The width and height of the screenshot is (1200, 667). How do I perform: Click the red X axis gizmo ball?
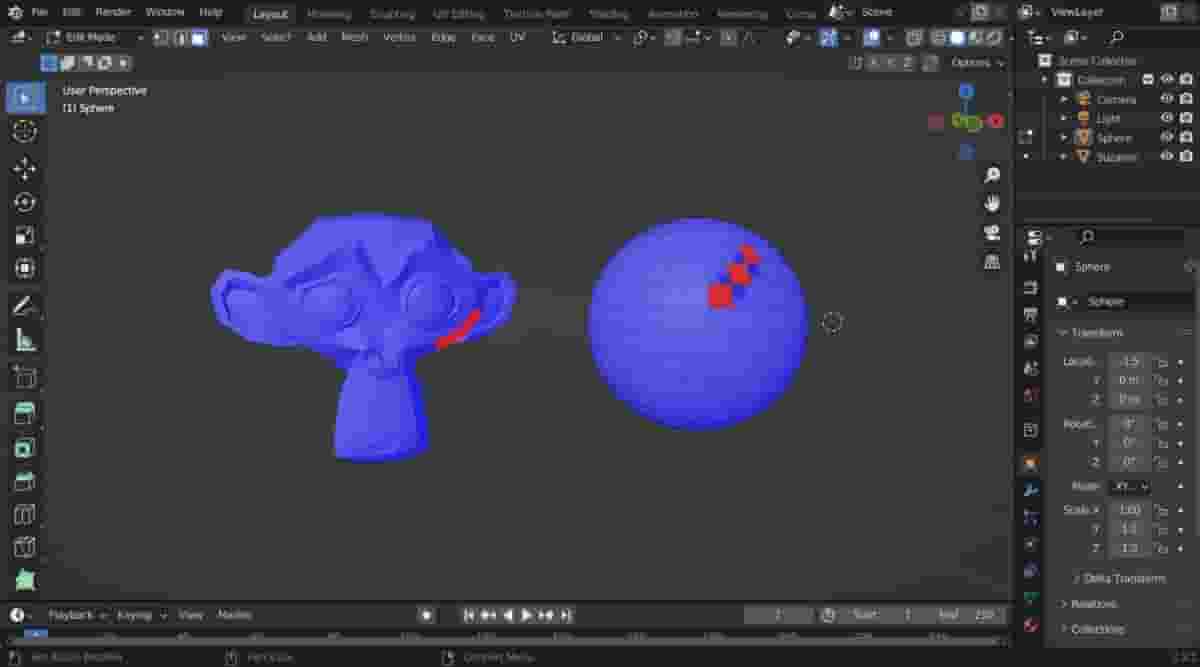[x=996, y=121]
